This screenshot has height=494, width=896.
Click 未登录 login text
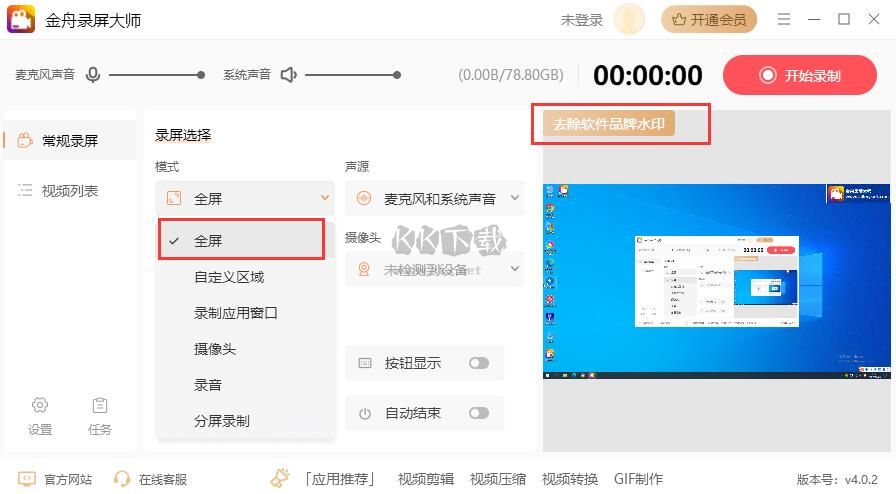(581, 20)
